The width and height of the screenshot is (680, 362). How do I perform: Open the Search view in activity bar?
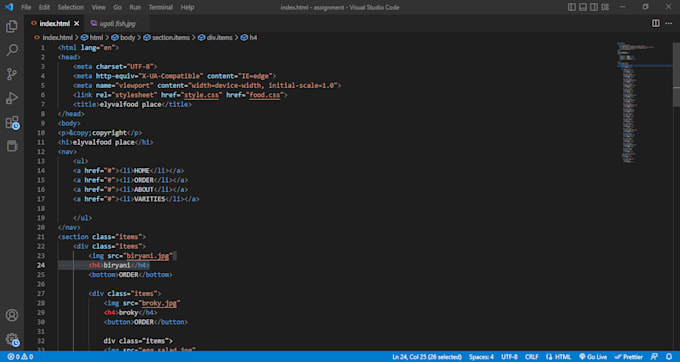pos(12,50)
